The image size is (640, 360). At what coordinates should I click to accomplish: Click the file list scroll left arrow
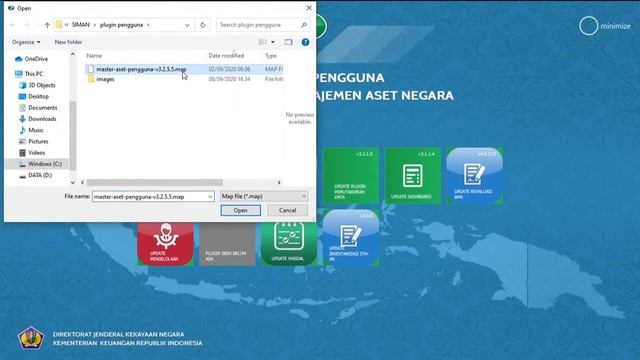click(82, 182)
